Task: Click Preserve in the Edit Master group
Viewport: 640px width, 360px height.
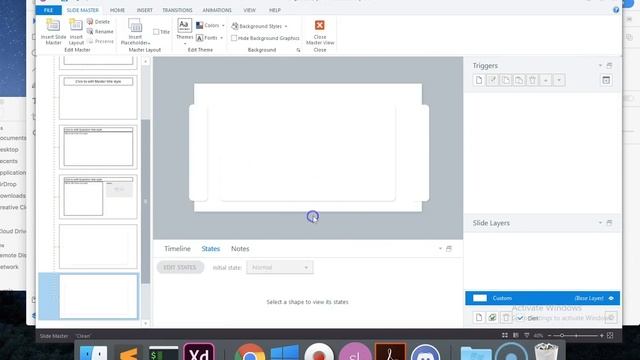Action: pyautogui.click(x=100, y=41)
